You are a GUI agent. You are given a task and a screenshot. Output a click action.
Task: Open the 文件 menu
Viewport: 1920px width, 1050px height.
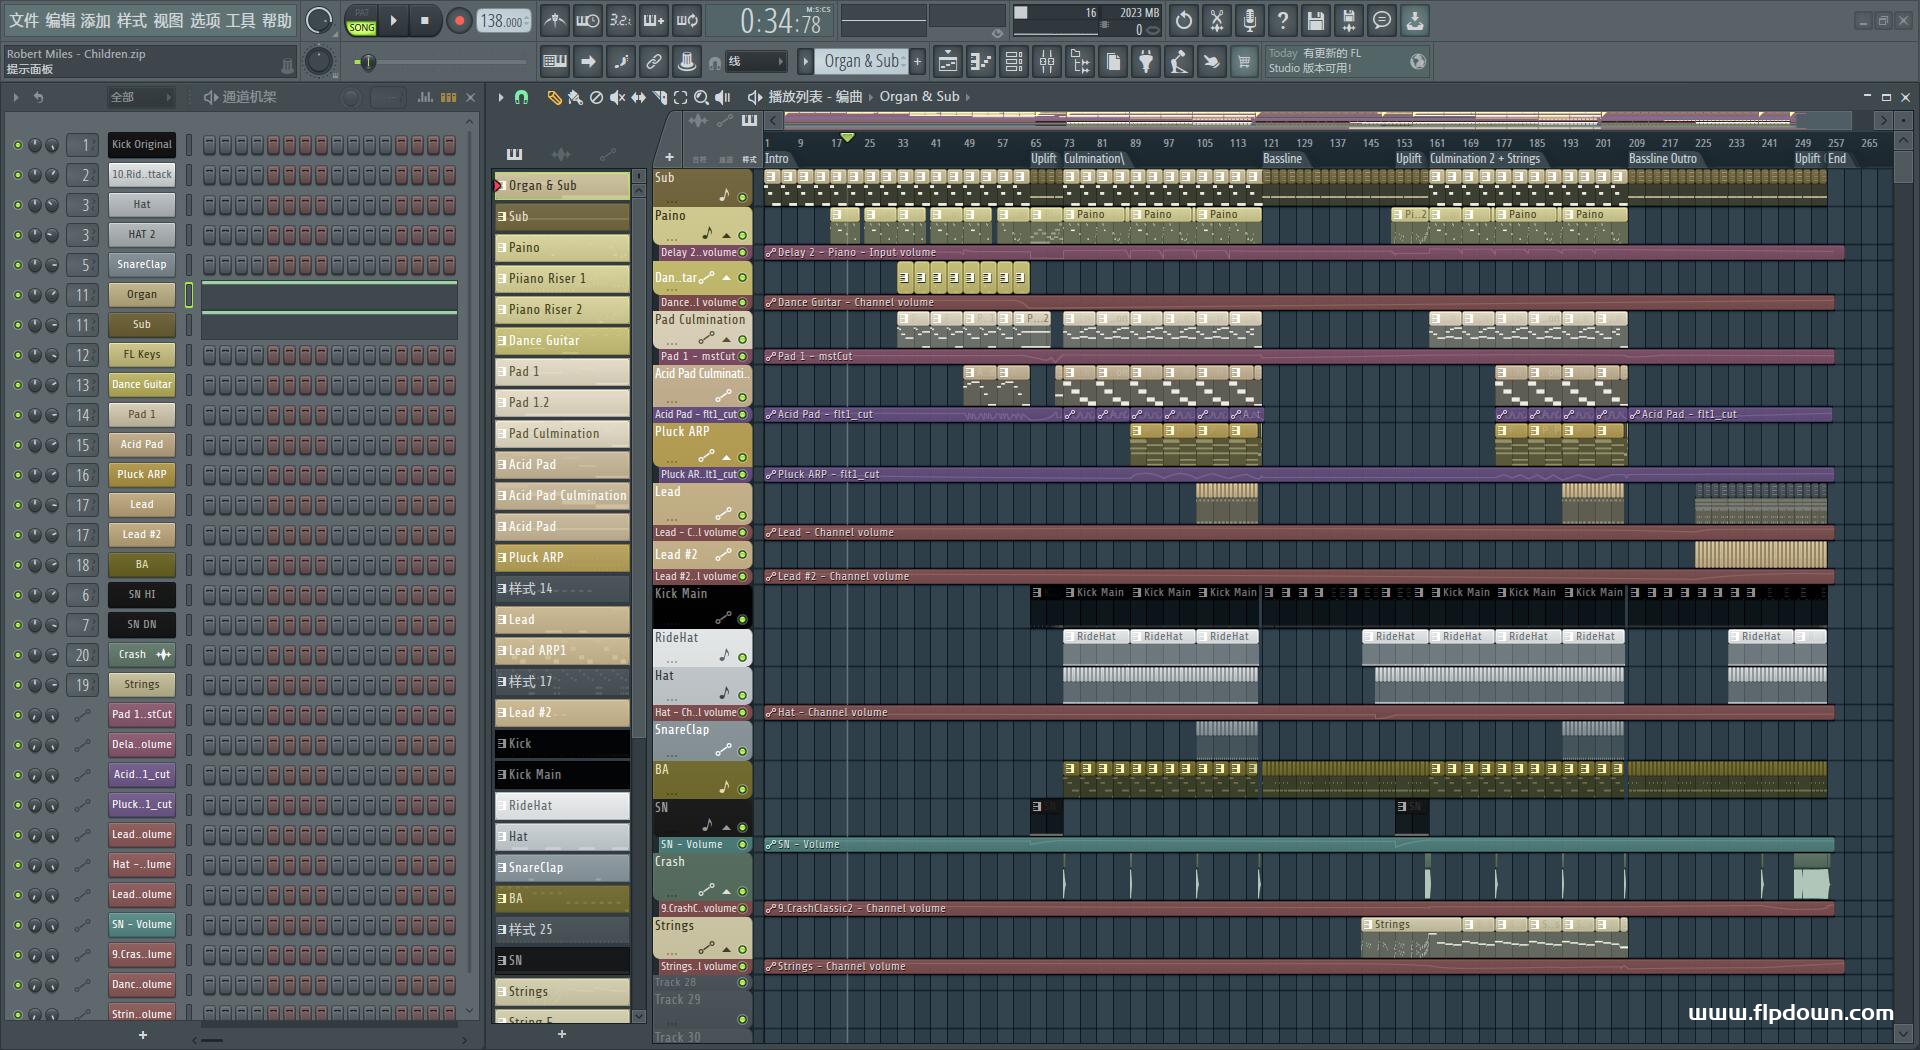tap(23, 20)
